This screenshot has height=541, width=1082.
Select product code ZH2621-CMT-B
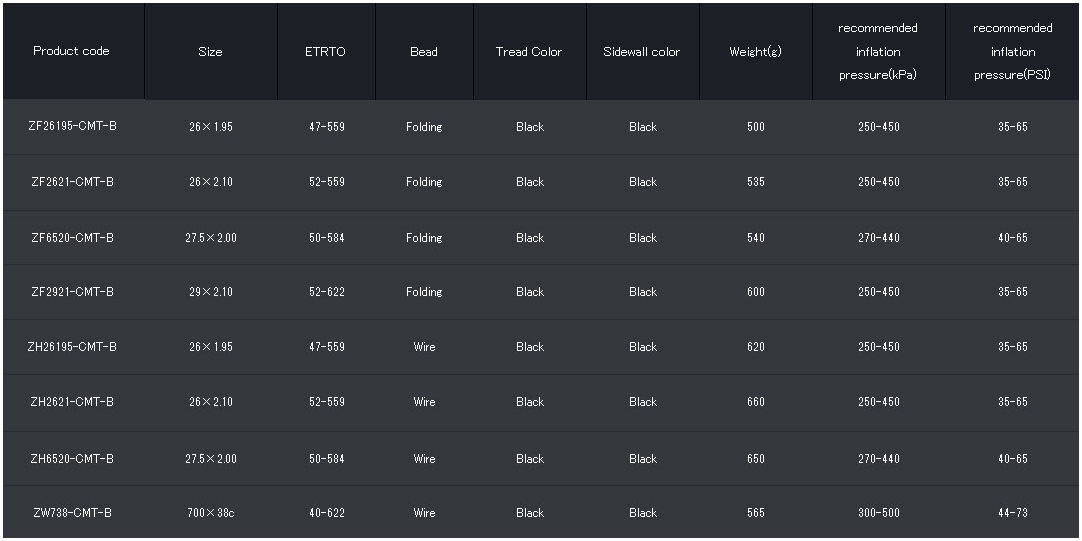72,402
